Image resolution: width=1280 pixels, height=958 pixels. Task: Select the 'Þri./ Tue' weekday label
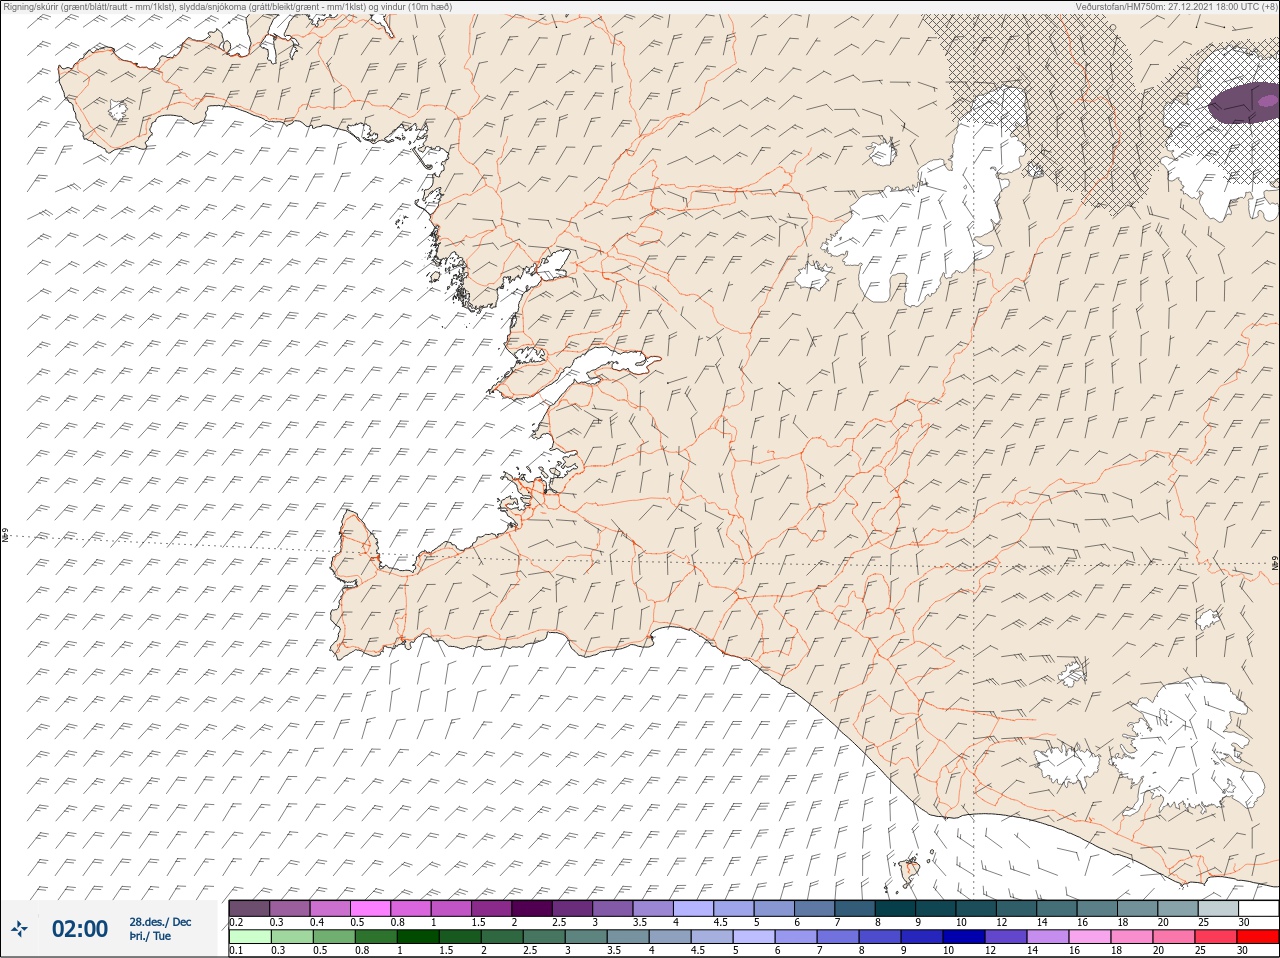click(150, 936)
